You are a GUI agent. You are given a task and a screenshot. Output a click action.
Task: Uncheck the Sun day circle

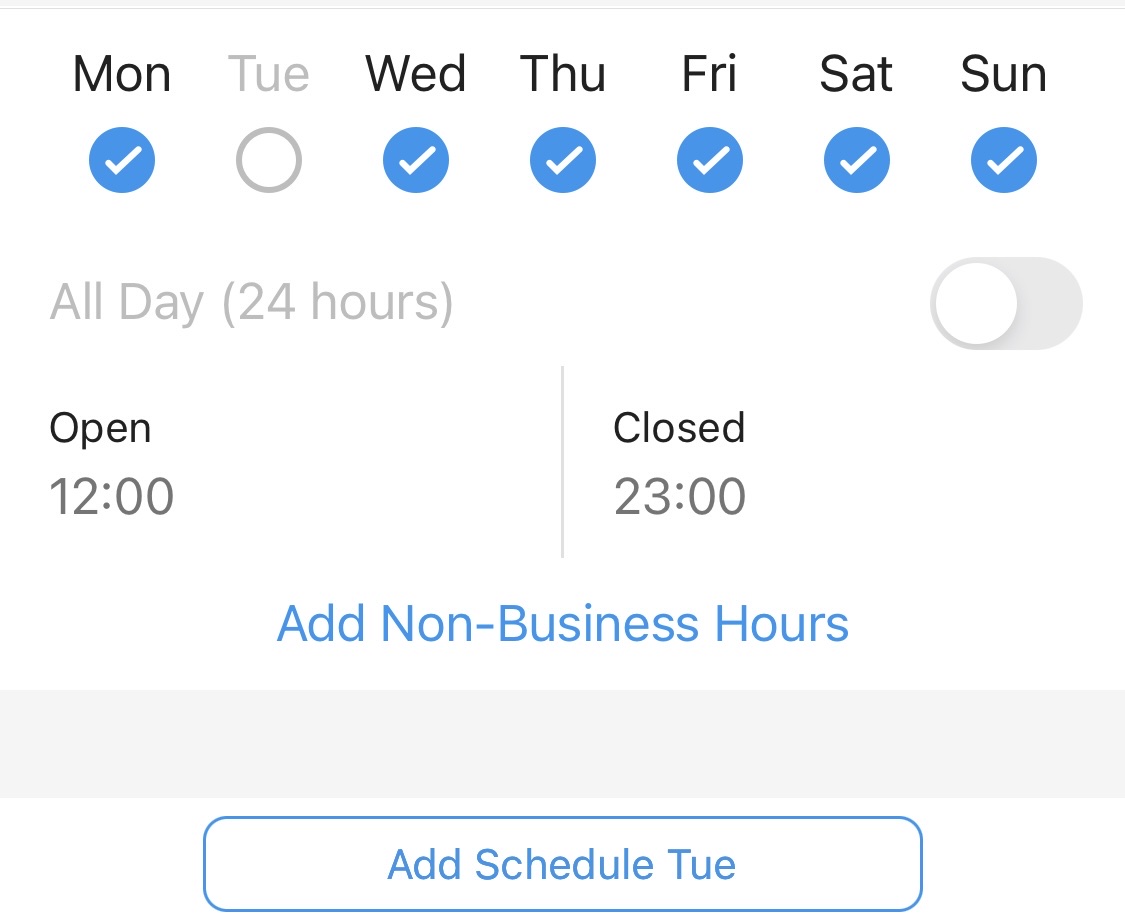click(1003, 159)
